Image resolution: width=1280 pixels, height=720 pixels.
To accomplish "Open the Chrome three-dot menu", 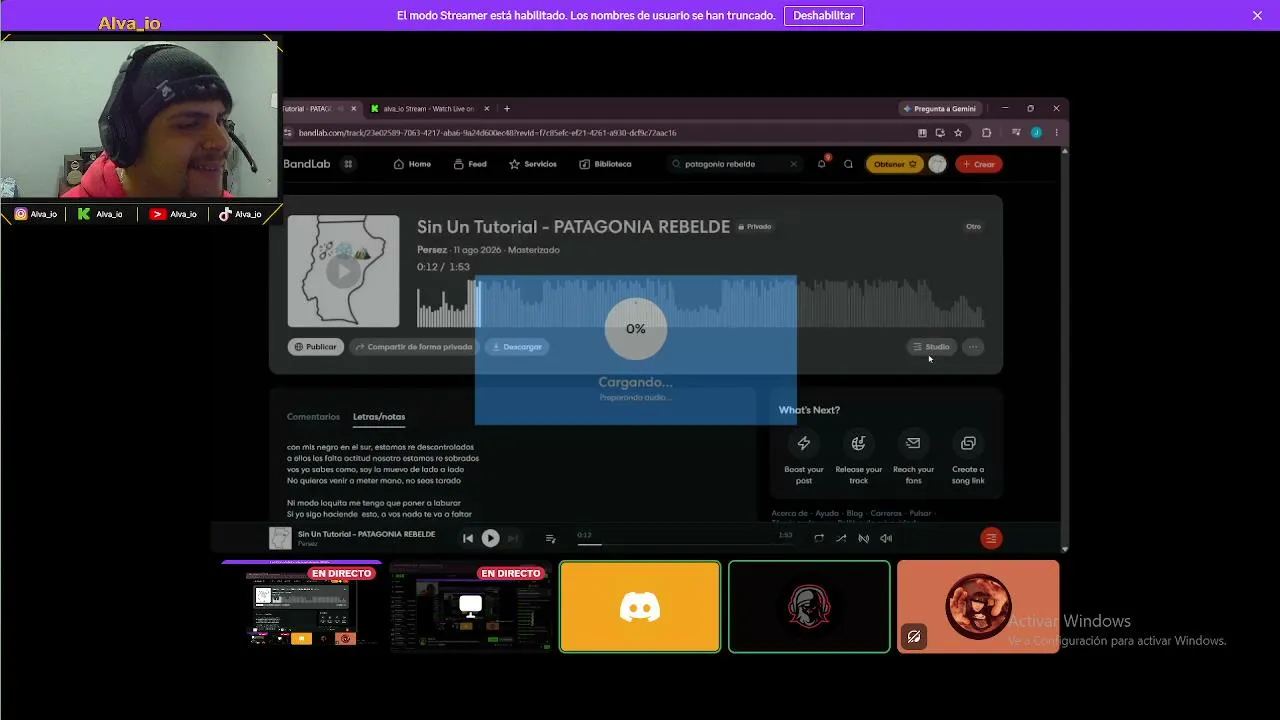I will [x=1056, y=132].
